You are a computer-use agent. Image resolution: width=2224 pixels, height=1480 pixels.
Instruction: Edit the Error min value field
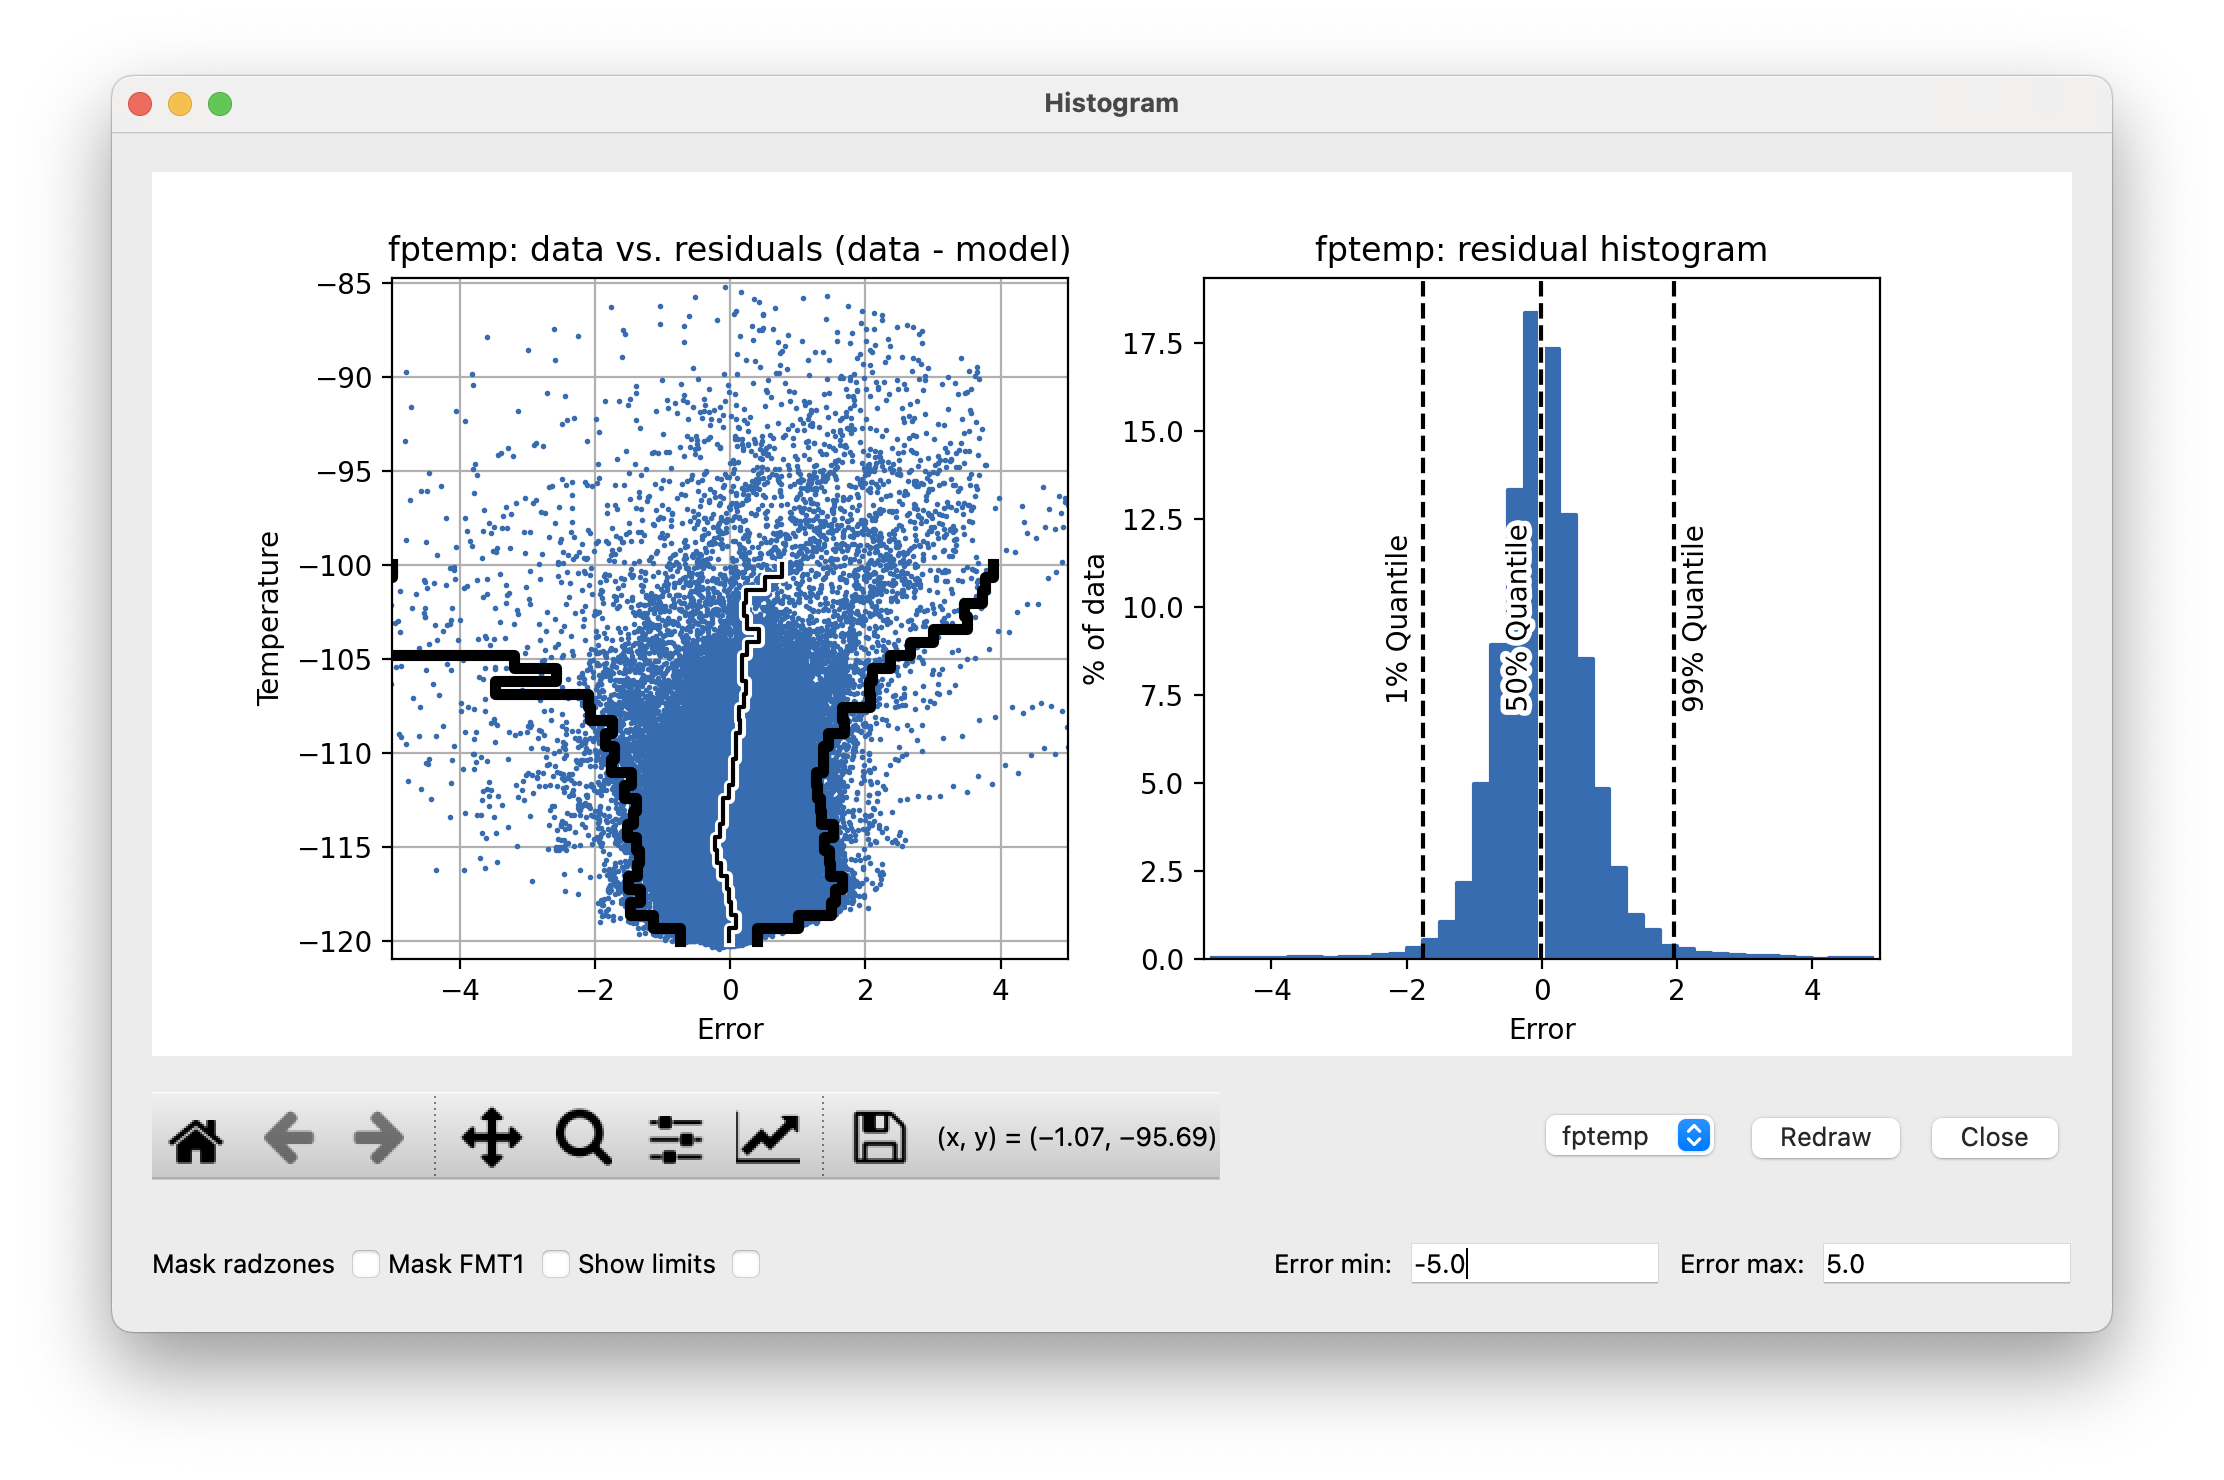point(1535,1264)
